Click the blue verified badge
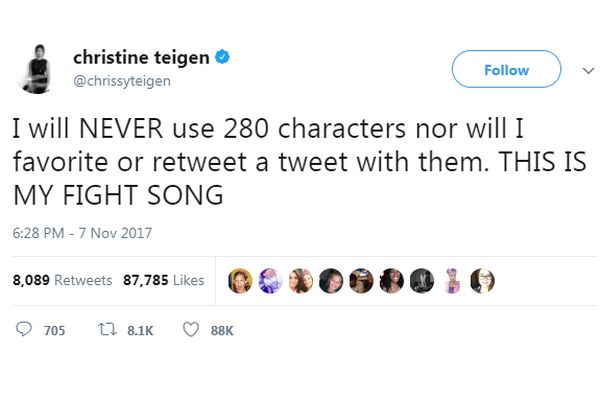600x400 pixels. 223,58
